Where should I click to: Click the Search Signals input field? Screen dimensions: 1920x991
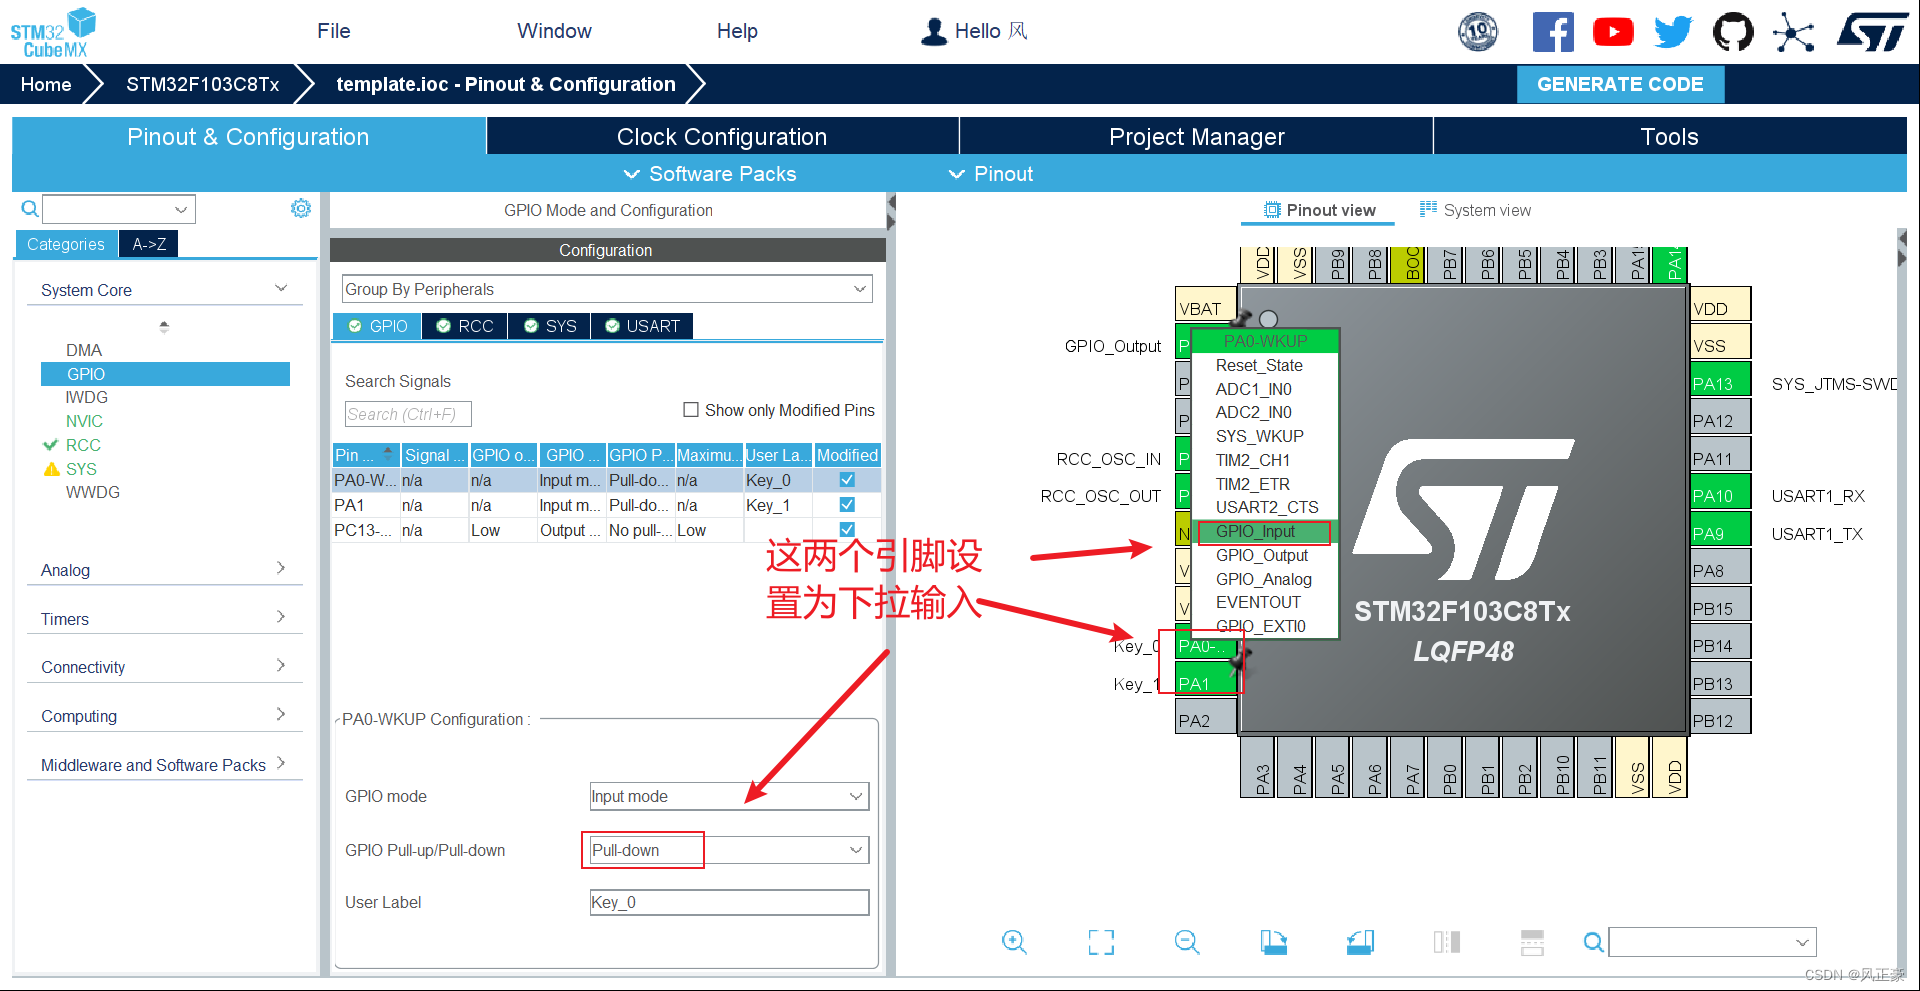coord(408,414)
